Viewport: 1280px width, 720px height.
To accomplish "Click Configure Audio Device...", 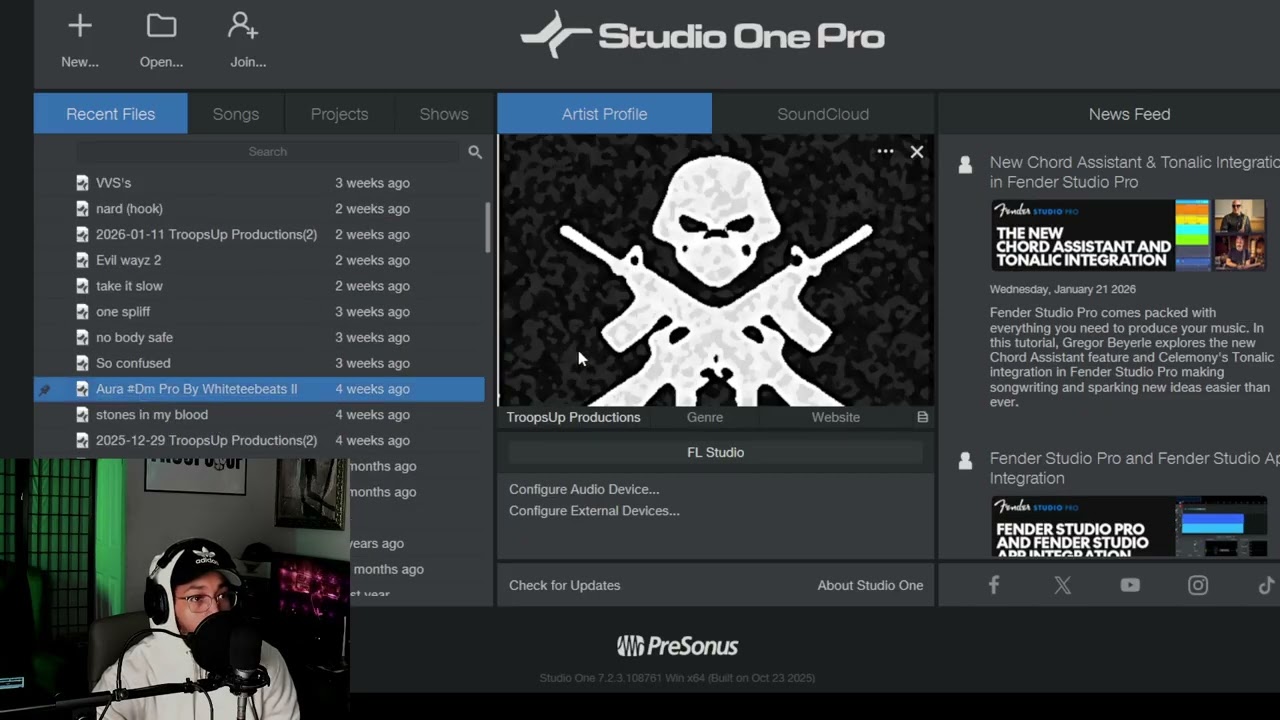I will pos(584,489).
